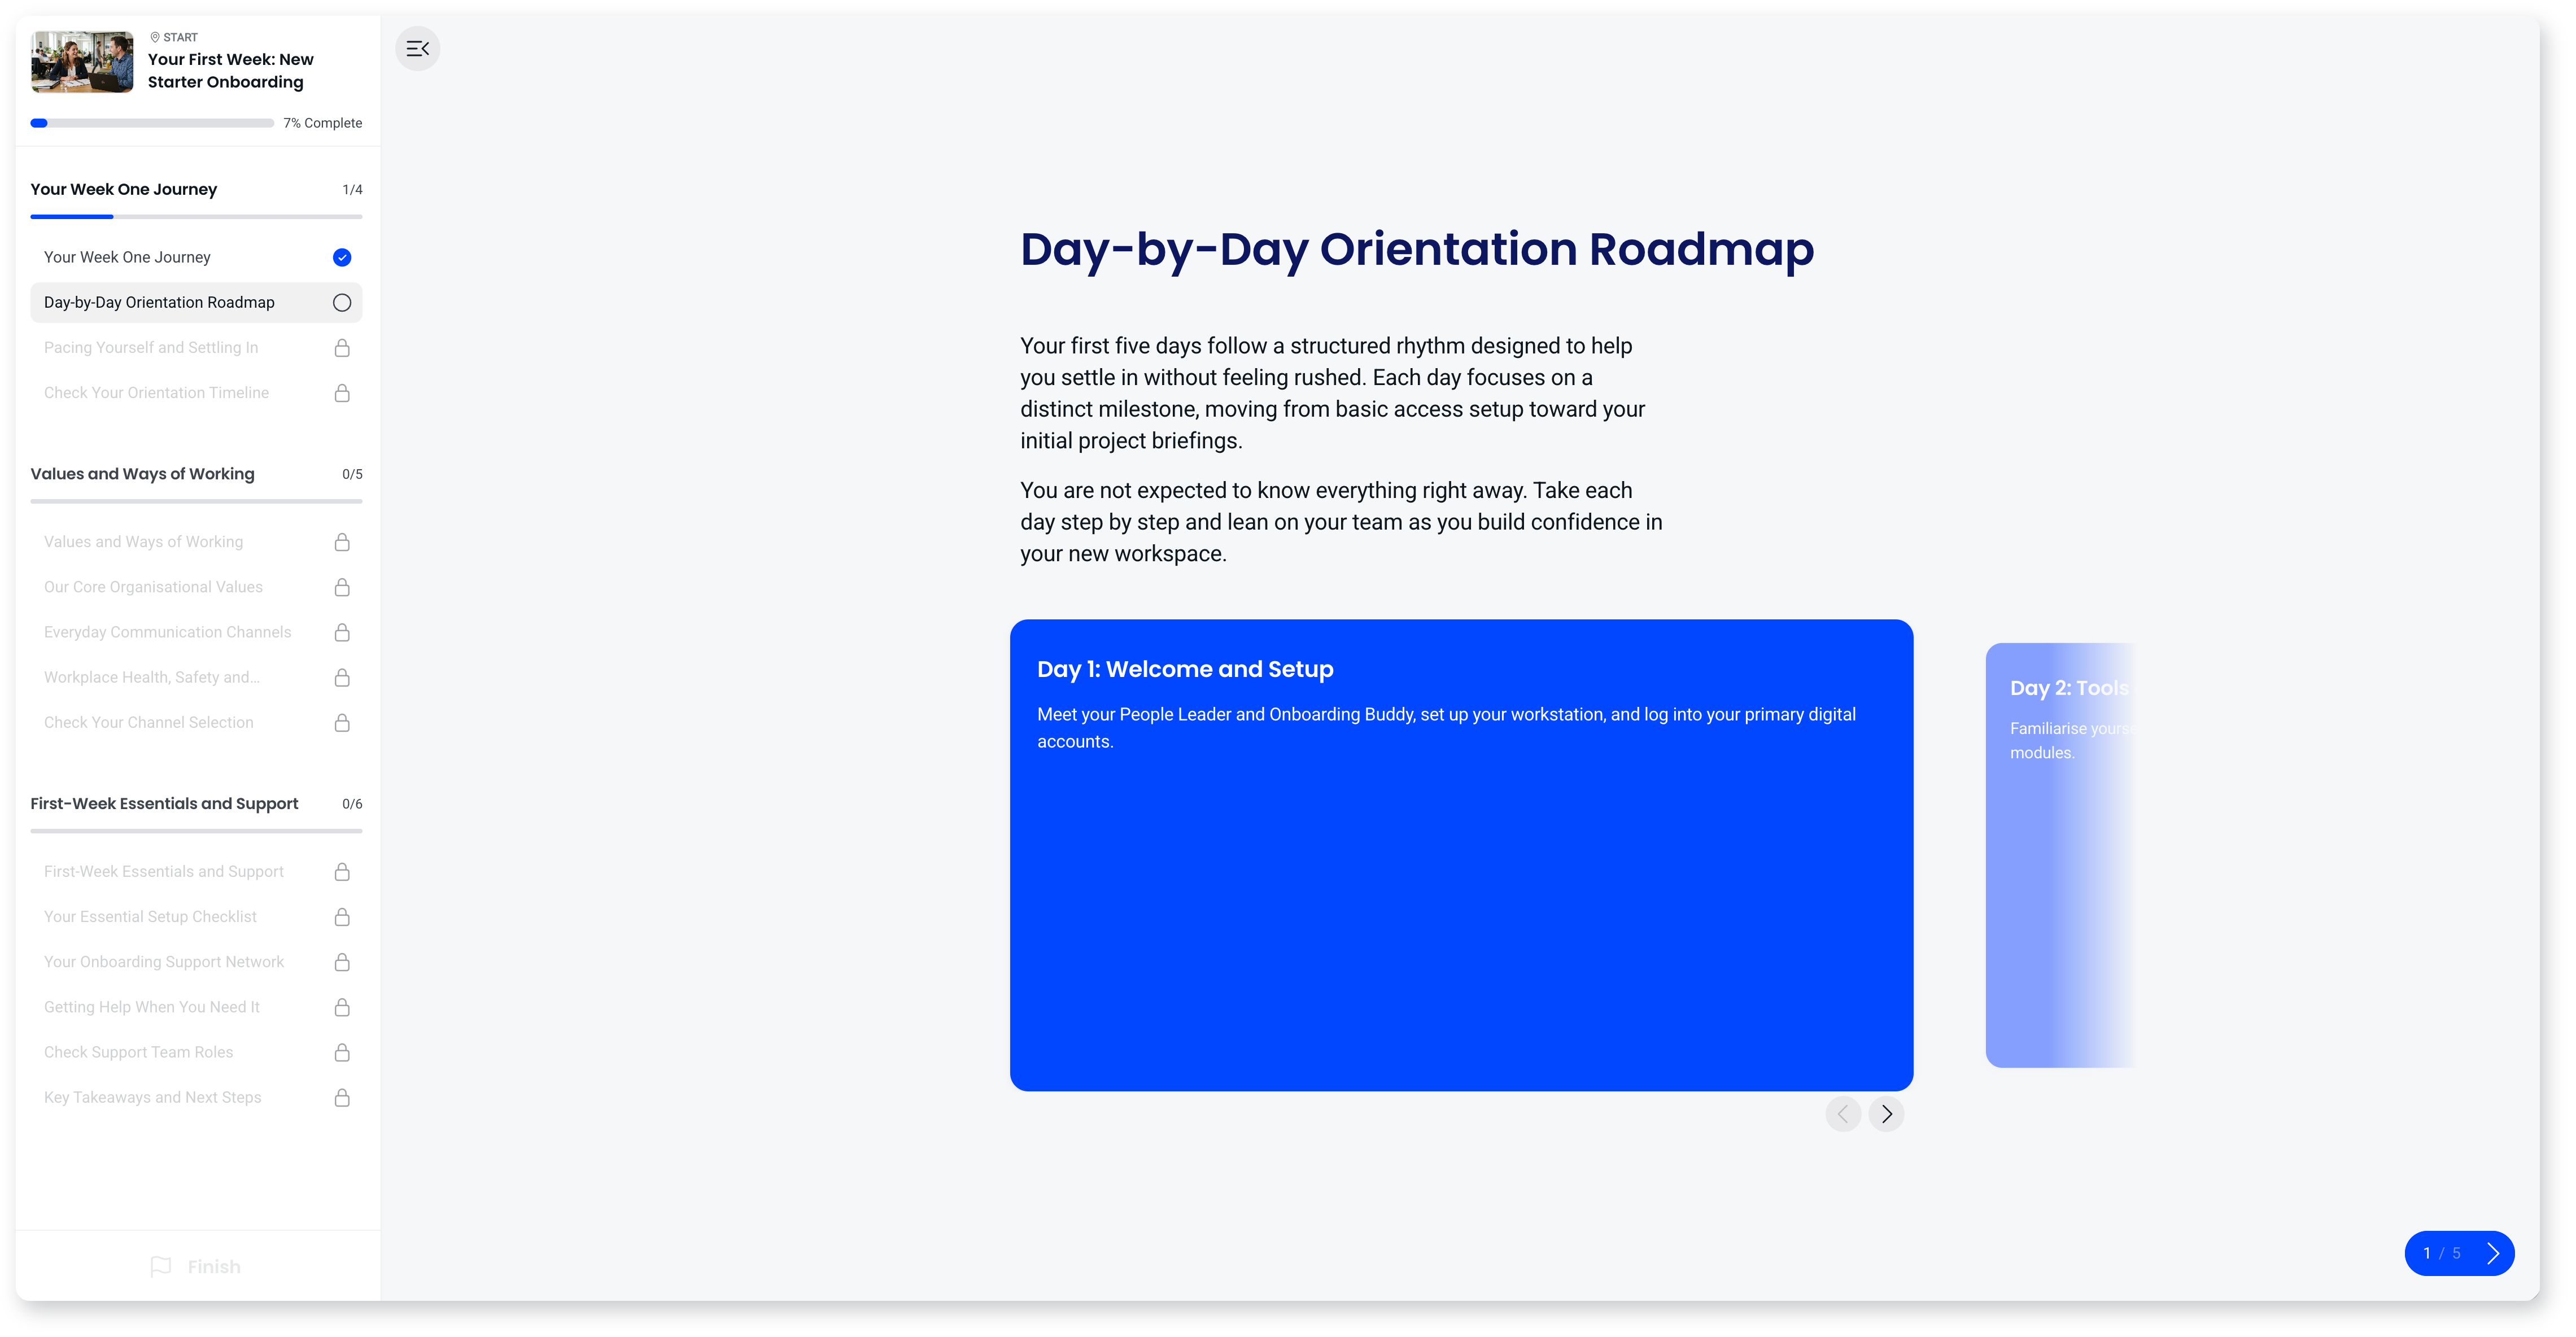Click the 7% Complete label
The image size is (2576, 1337).
coord(322,123)
